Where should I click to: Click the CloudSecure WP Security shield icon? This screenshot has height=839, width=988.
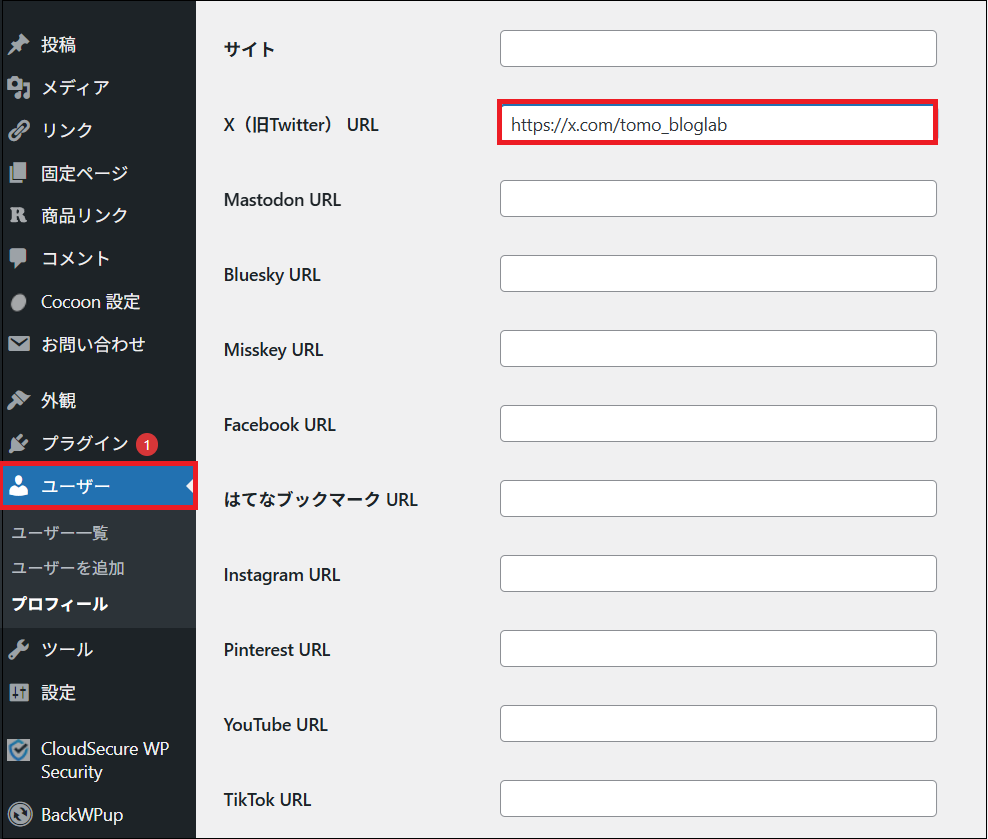tap(18, 748)
